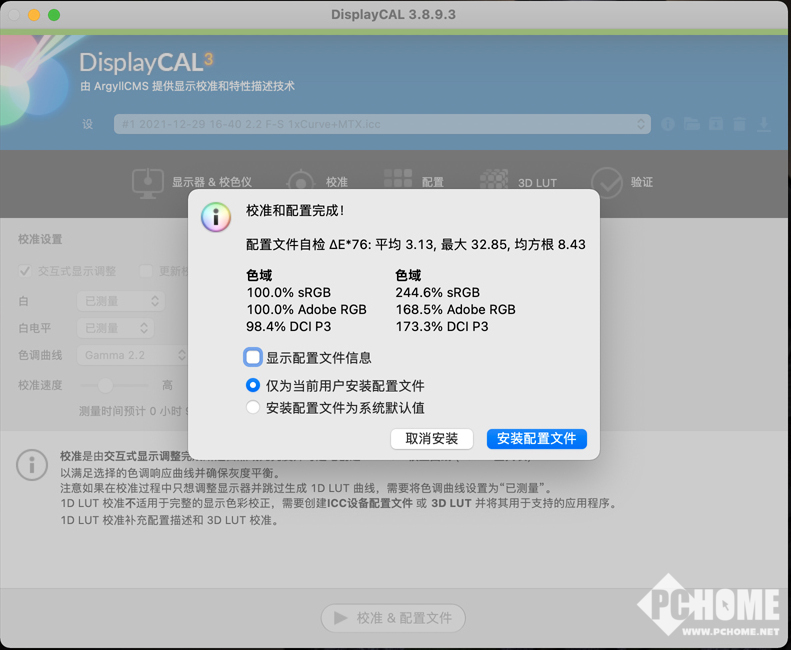The height and width of the screenshot is (650, 791).
Task: Enable 显示配置文件信息 checkbox
Action: pos(253,357)
